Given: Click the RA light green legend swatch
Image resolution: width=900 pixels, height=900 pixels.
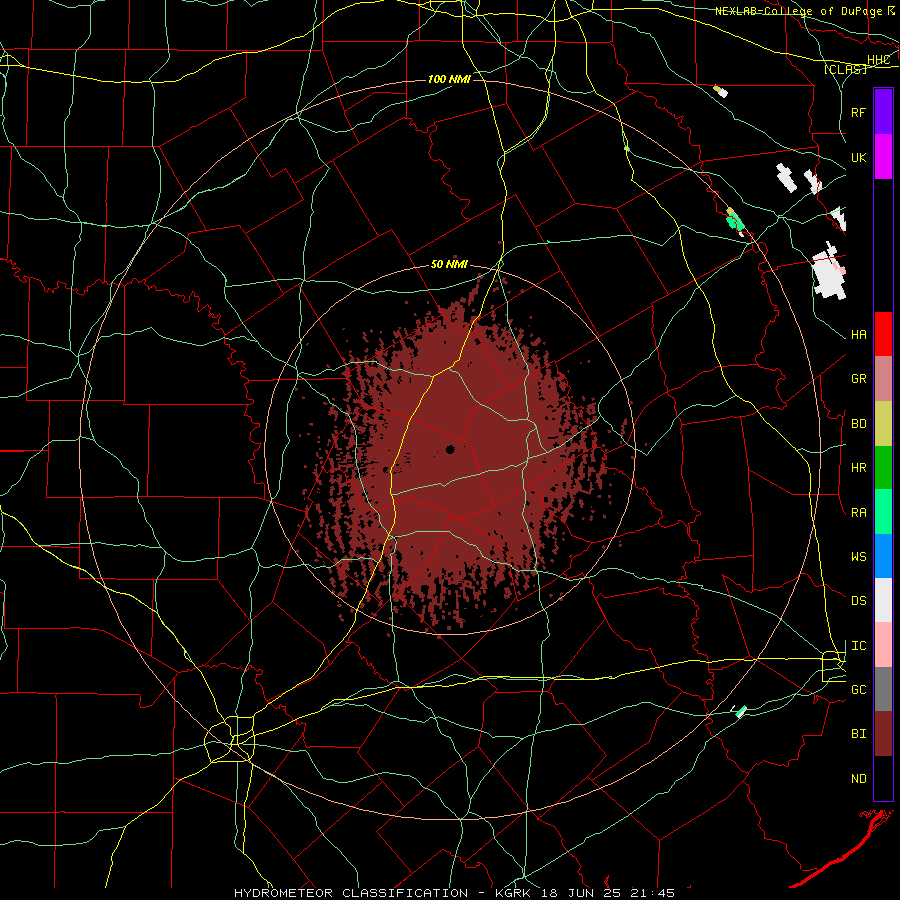Looking at the screenshot, I should [x=883, y=512].
